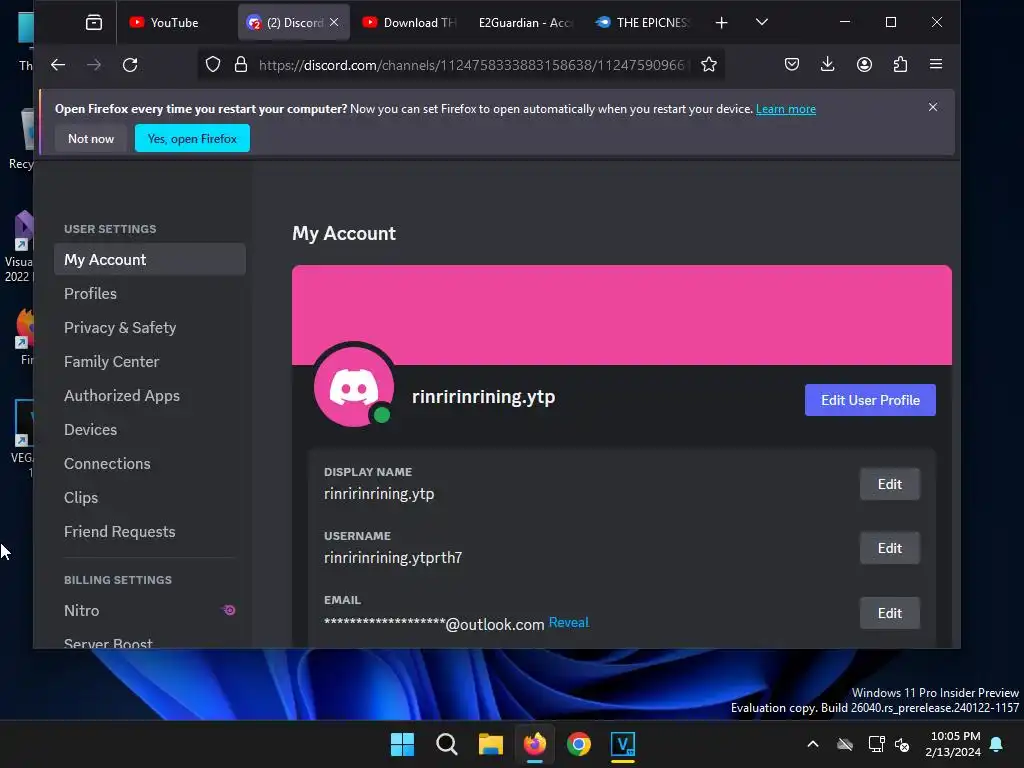The height and width of the screenshot is (768, 1024).
Task: Open a new browser tab
Action: click(x=721, y=23)
